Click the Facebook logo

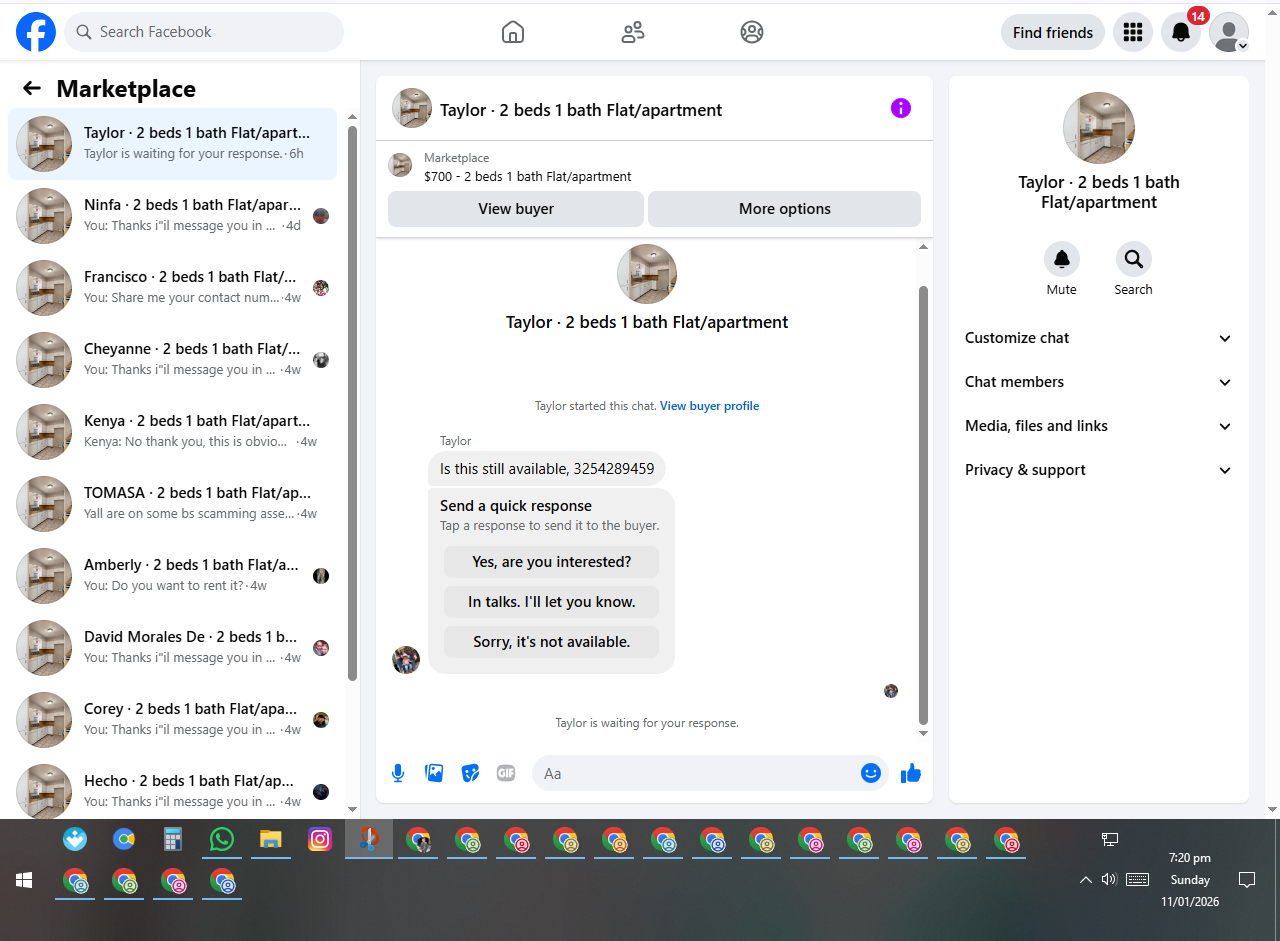36,32
